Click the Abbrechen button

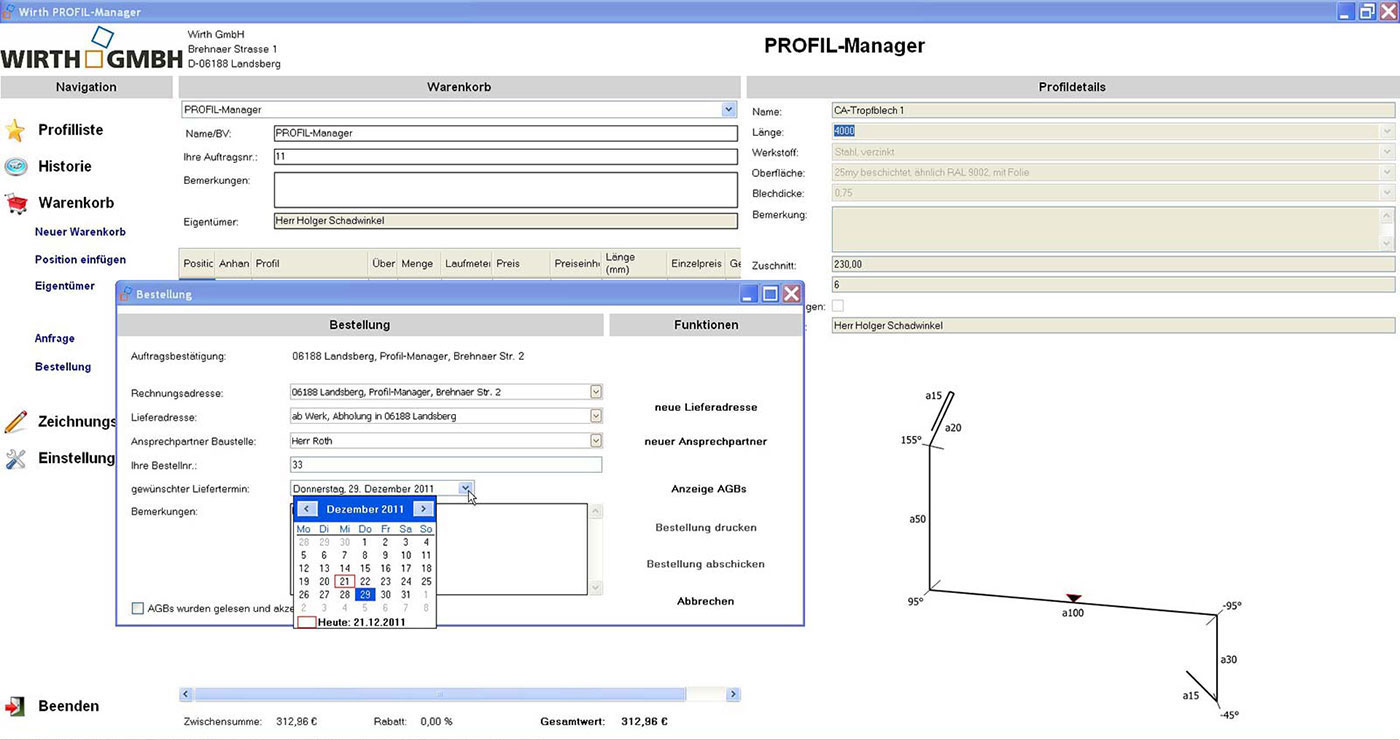pos(705,601)
